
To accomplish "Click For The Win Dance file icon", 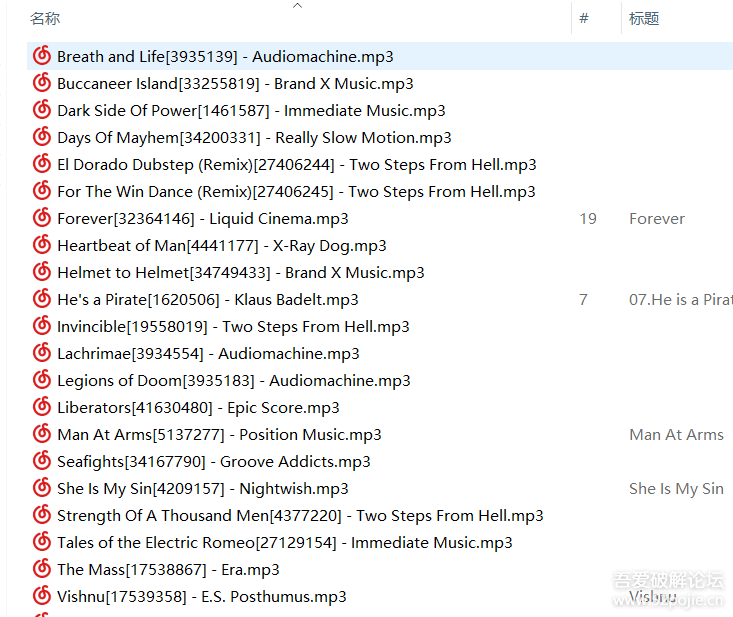I will click(x=42, y=191).
